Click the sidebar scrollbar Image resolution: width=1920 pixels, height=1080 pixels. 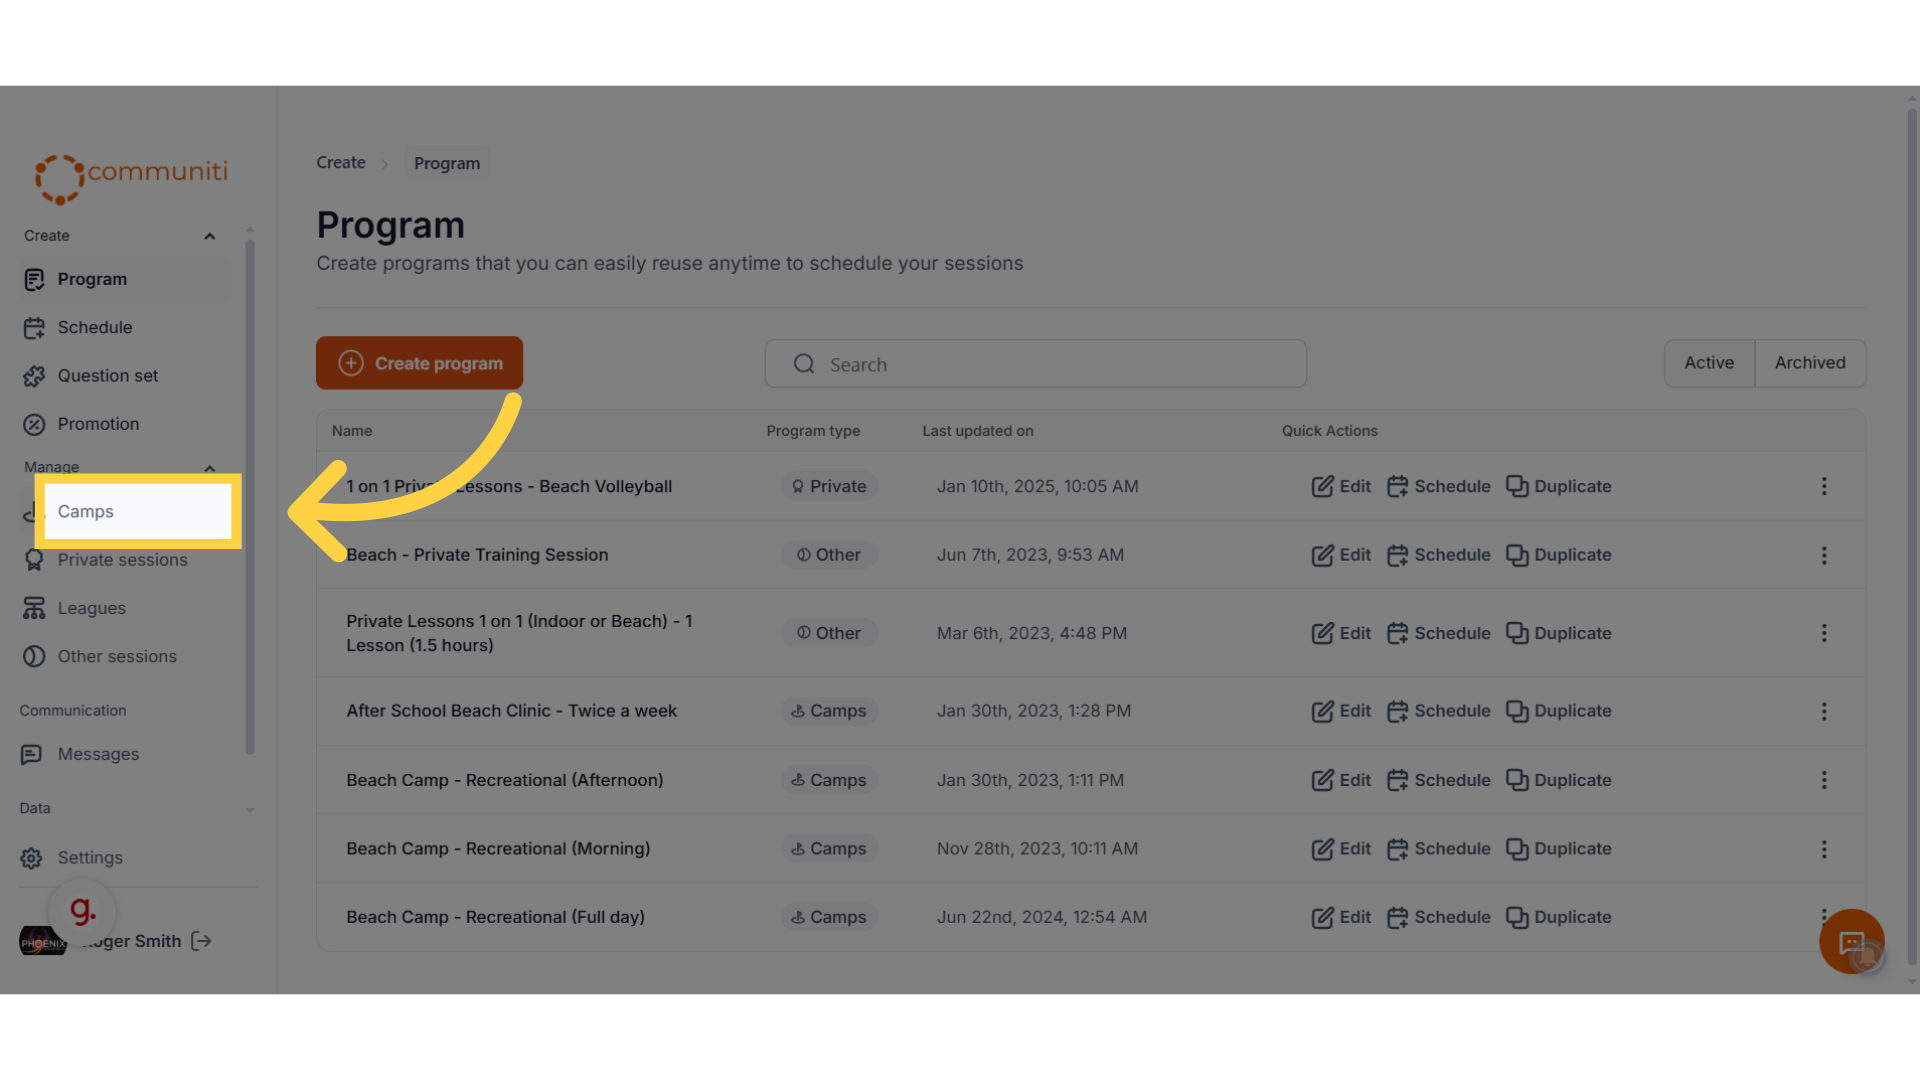[250, 495]
